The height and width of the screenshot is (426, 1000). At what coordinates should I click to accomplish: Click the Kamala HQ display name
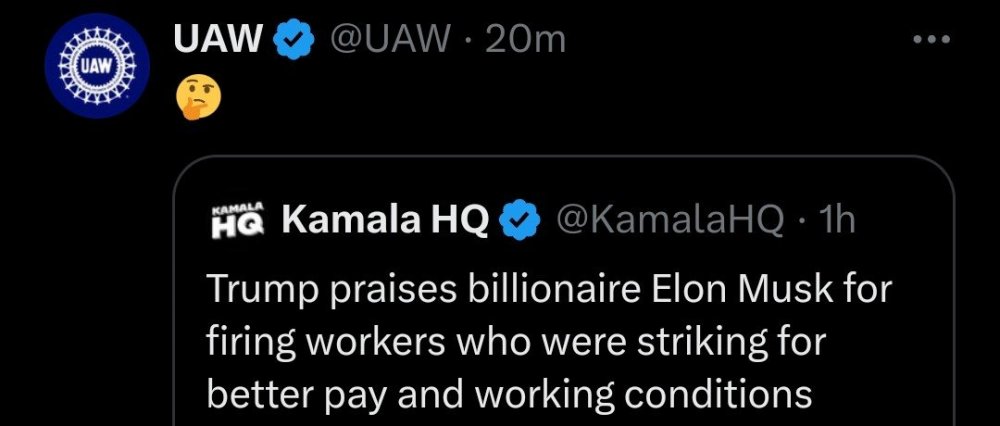[385, 221]
